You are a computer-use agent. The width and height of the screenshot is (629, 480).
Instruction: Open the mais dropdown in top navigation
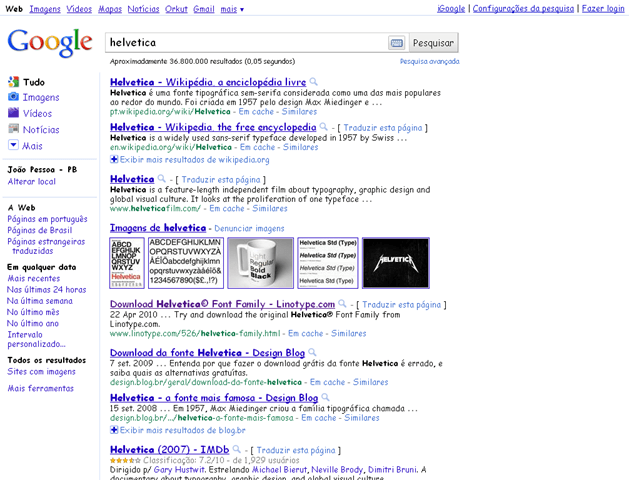pyautogui.click(x=232, y=9)
